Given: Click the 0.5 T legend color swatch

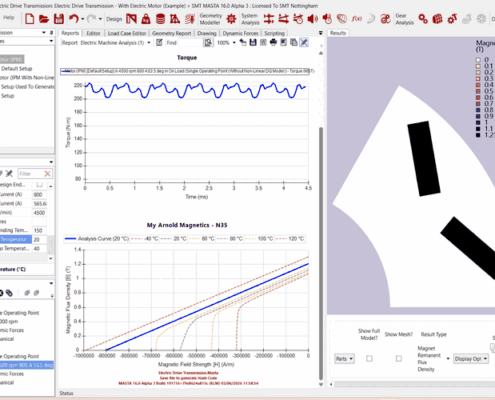Looking at the screenshot, I should [x=478, y=91].
